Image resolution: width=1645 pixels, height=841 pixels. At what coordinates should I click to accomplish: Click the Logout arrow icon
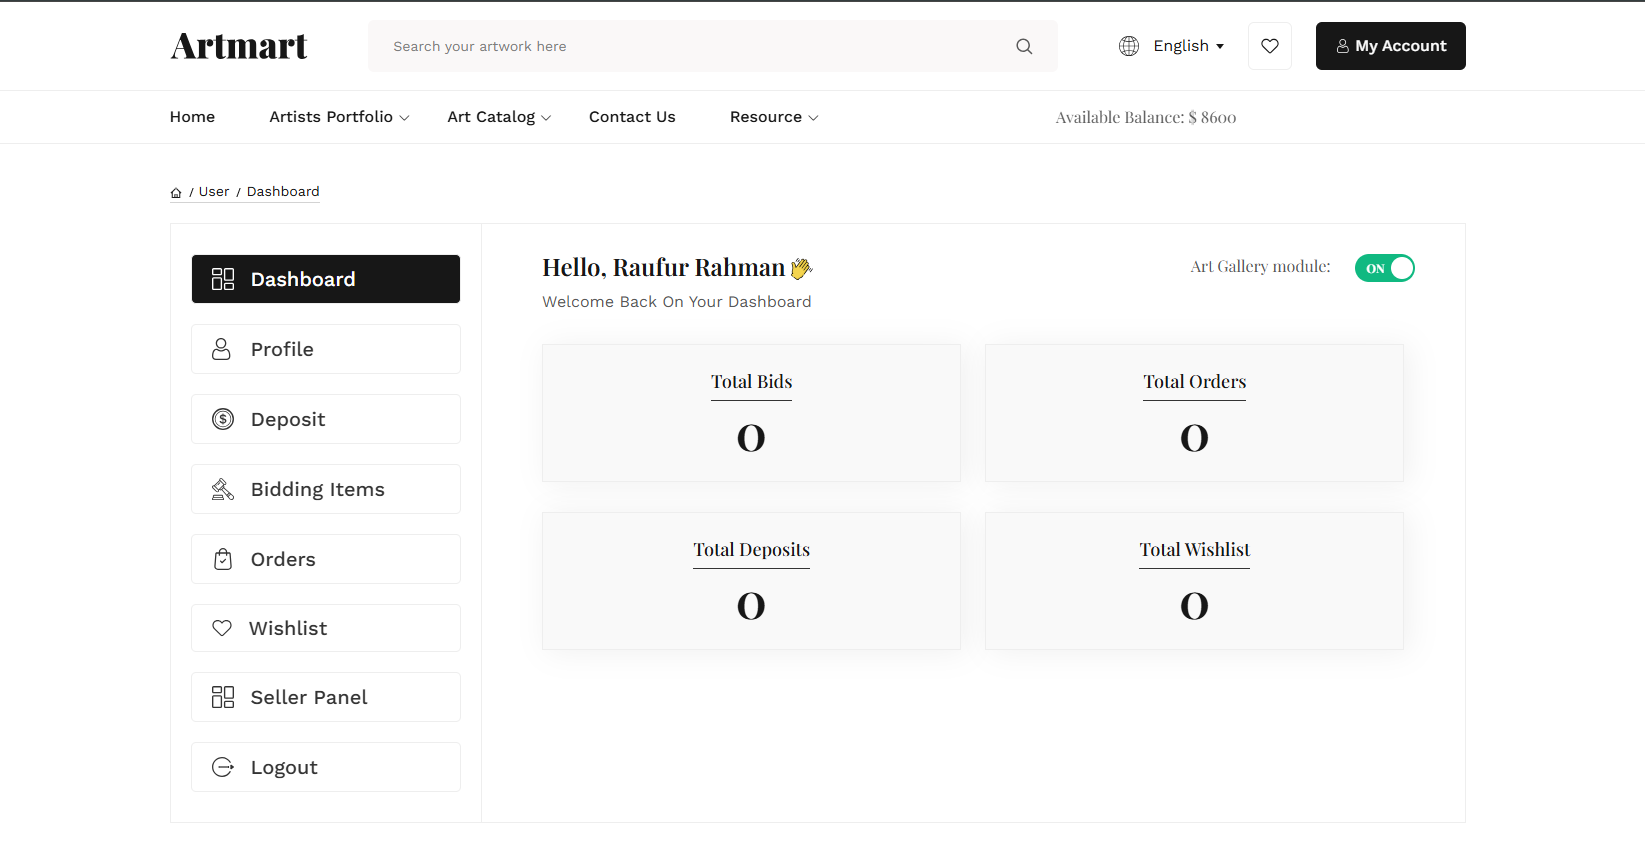223,767
